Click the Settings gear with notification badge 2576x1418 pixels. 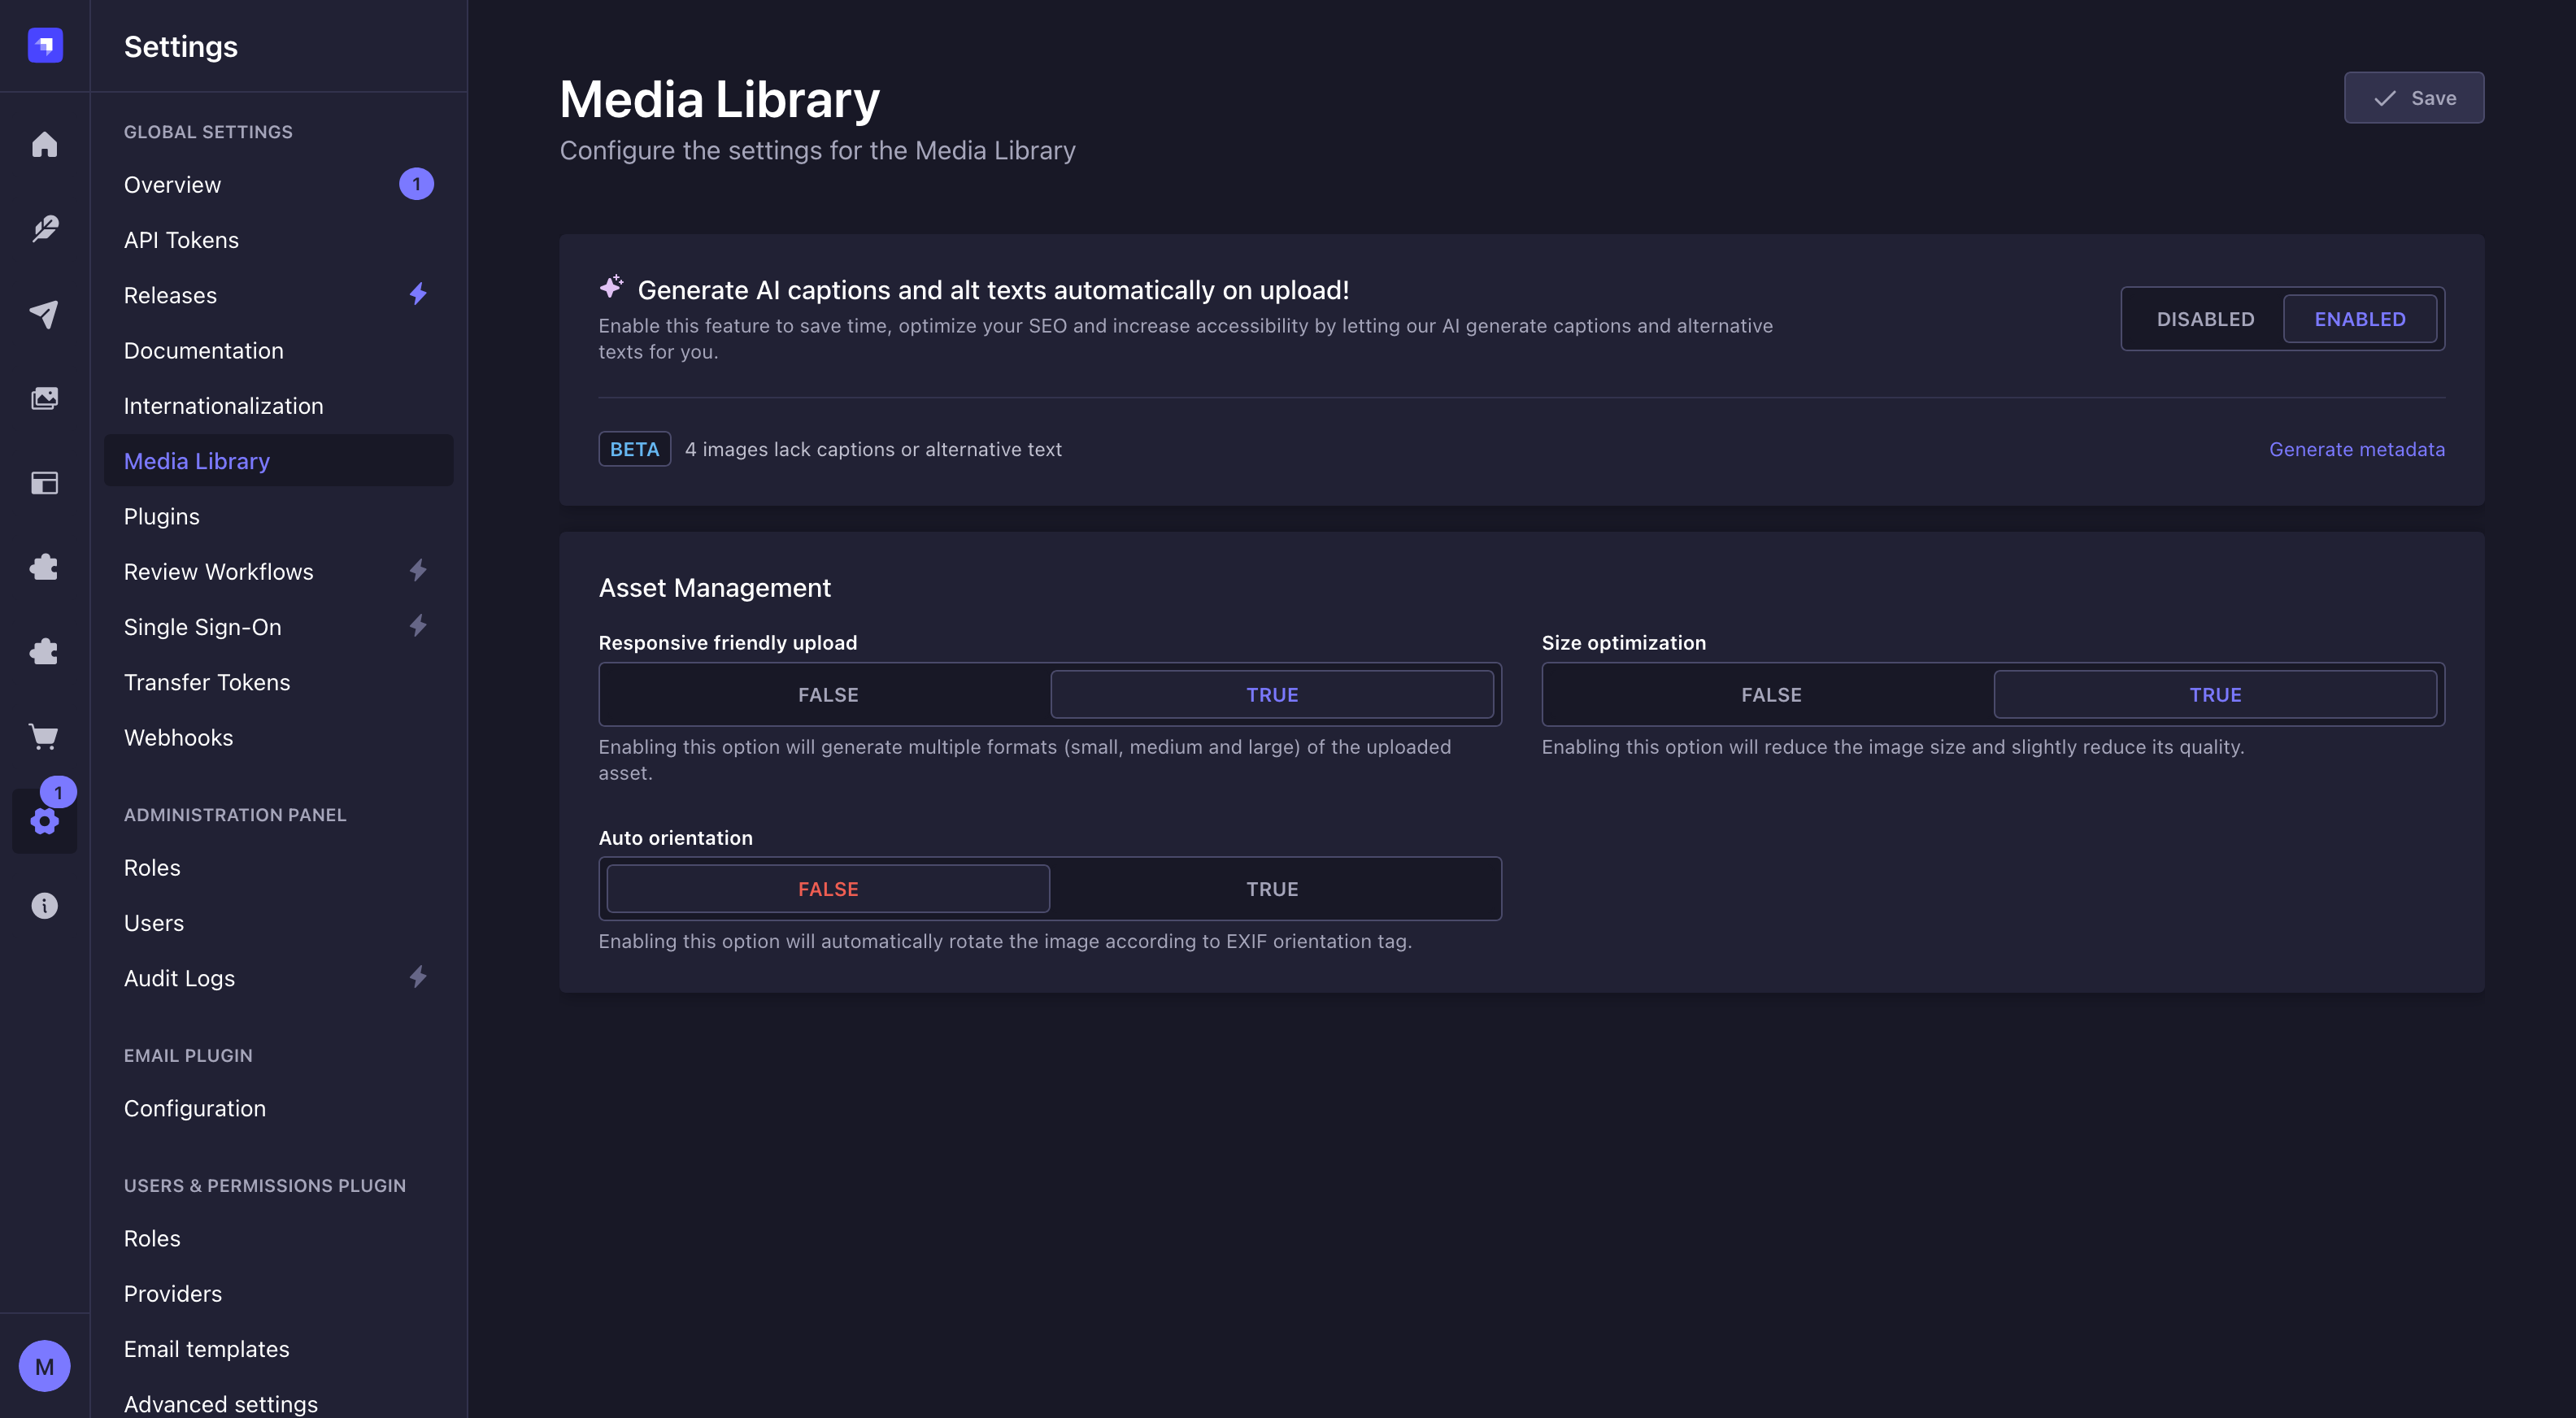(x=45, y=822)
